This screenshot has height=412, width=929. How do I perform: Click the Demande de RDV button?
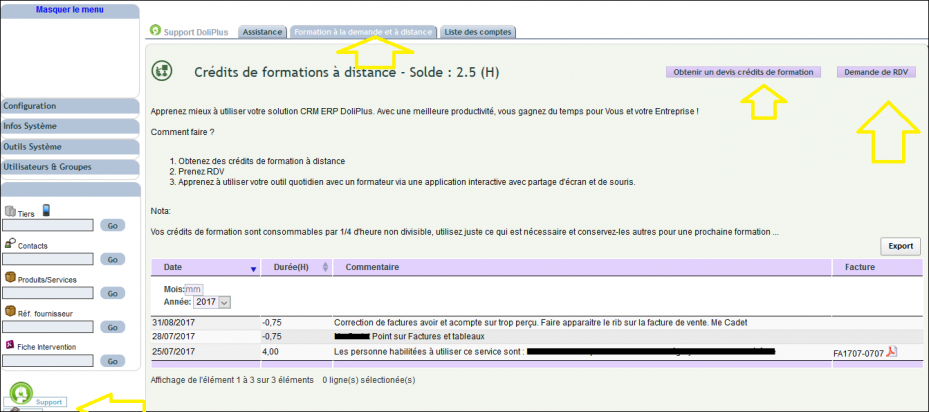point(876,72)
